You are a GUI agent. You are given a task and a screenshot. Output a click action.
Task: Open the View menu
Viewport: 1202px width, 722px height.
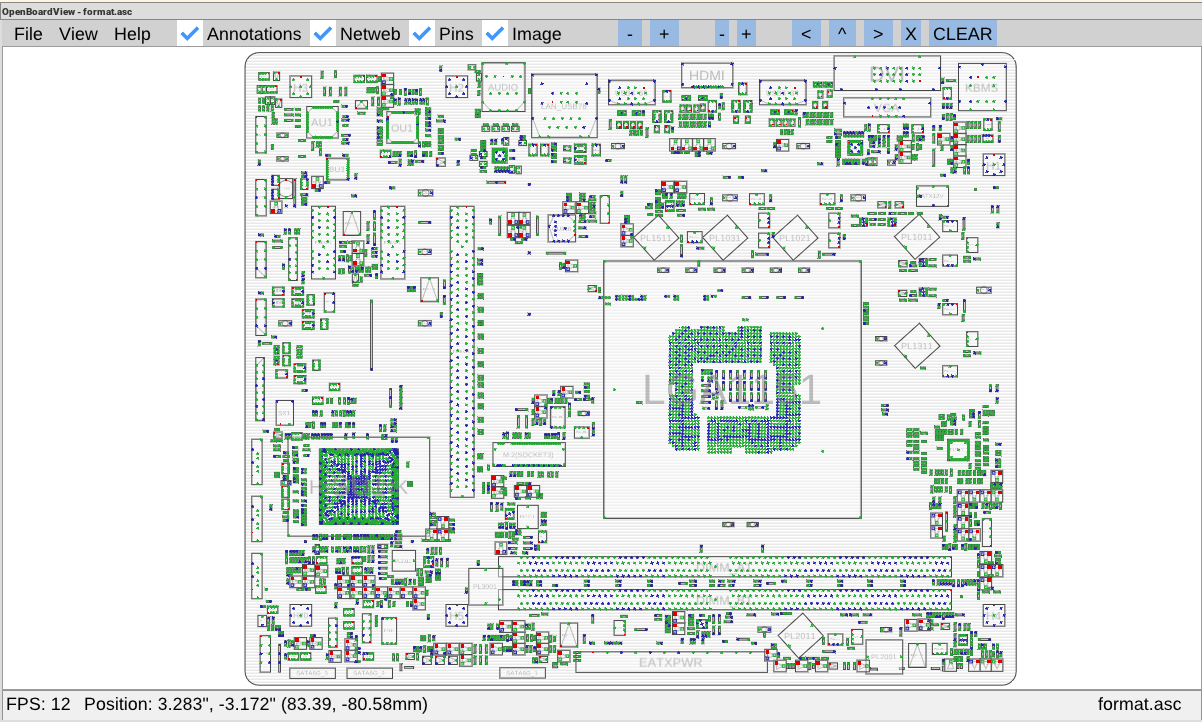78,34
